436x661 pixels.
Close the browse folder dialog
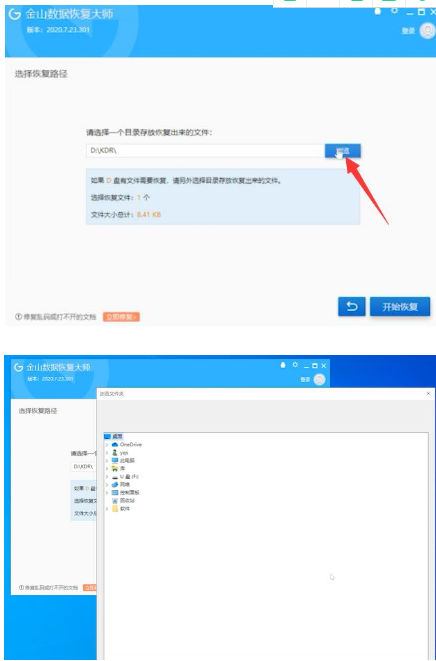pyautogui.click(x=428, y=393)
